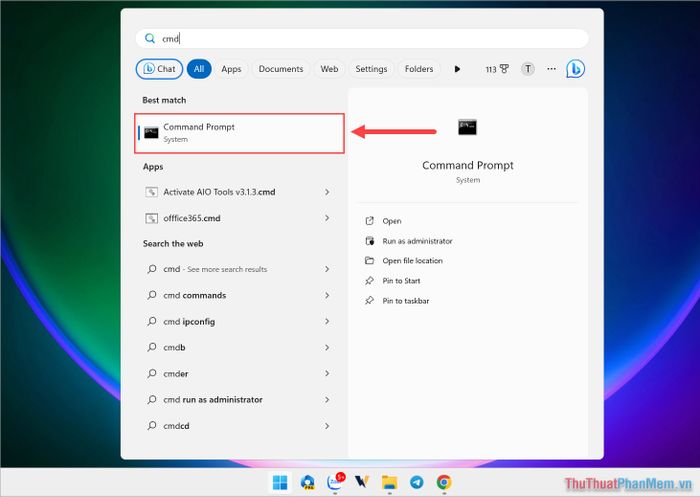Click the Run as administrator shield icon
Viewport: 700px width, 497px height.
coord(370,241)
